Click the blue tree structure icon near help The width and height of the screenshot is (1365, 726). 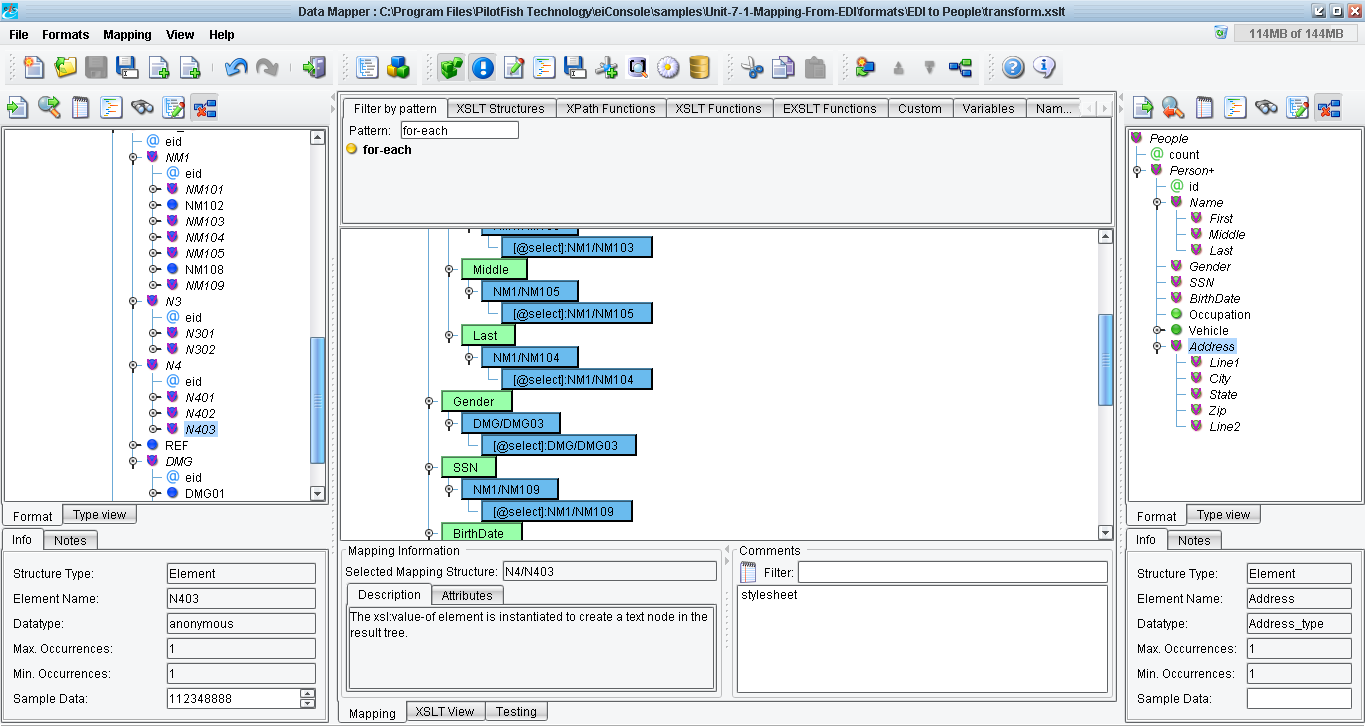coord(960,67)
